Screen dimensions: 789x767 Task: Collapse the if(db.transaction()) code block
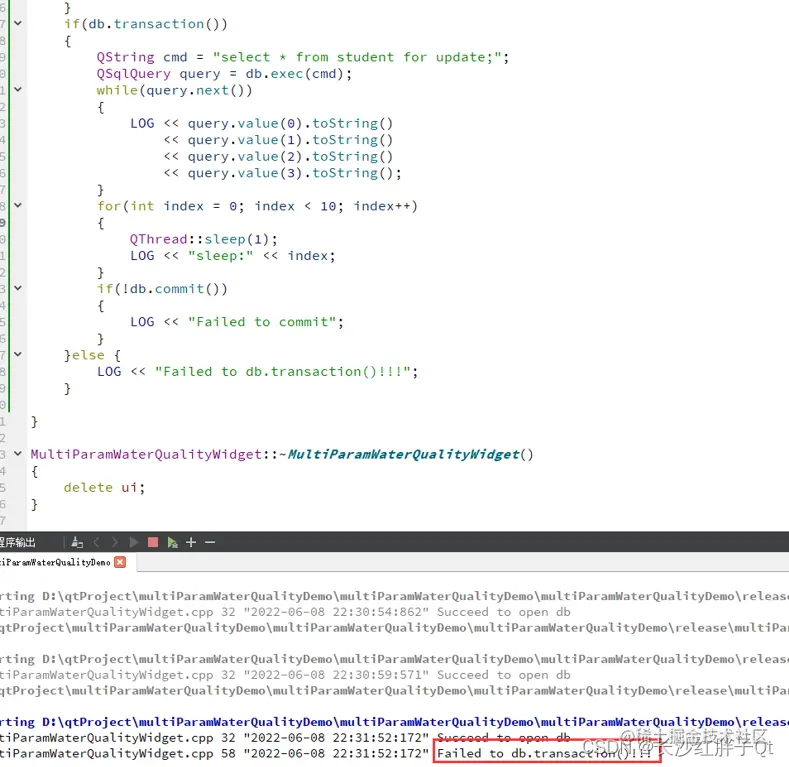[x=18, y=23]
